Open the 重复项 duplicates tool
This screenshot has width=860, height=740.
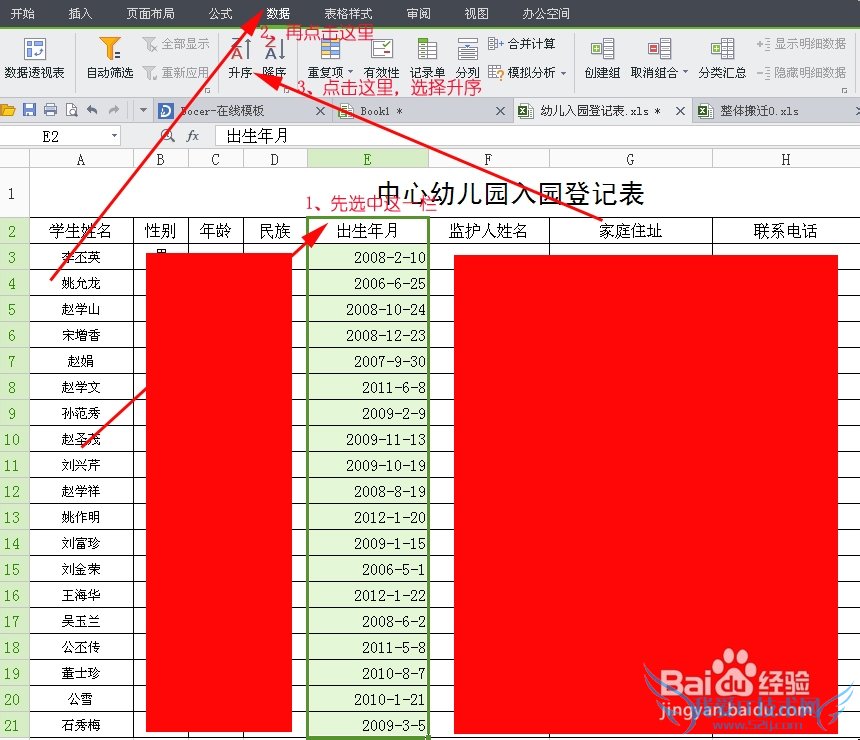coord(330,58)
